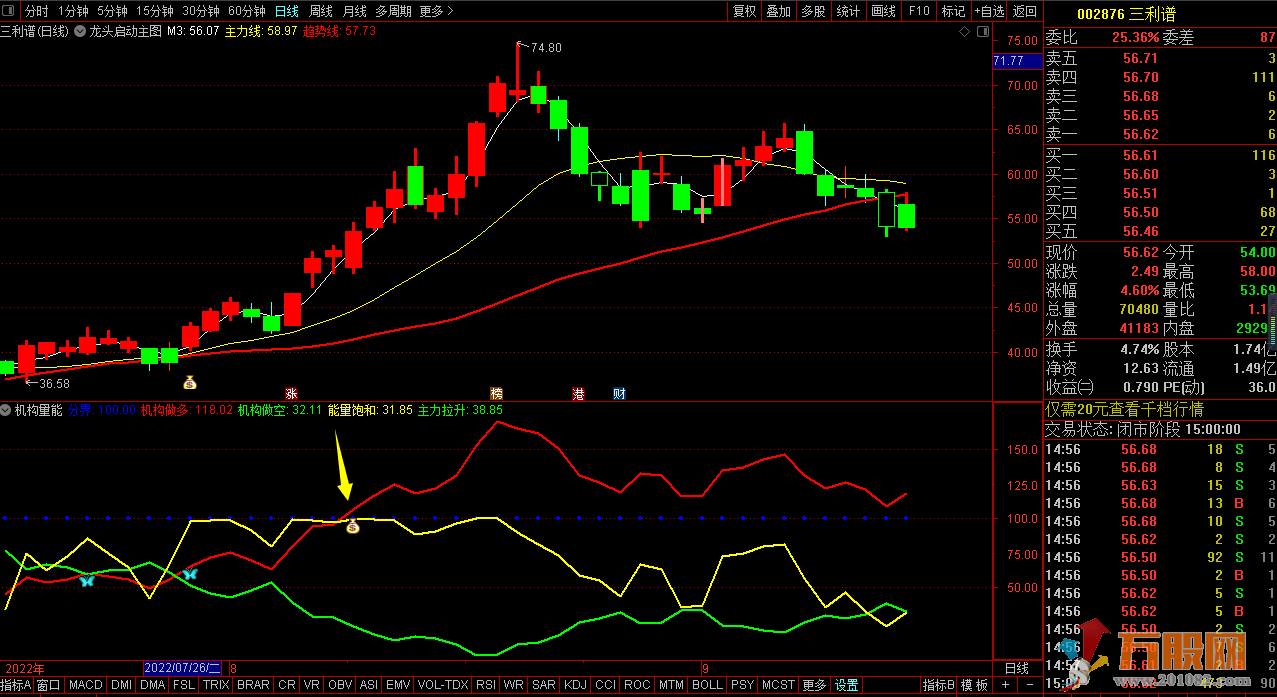The image size is (1277, 697).
Task: Open indicator 设置 settings
Action: point(847,685)
